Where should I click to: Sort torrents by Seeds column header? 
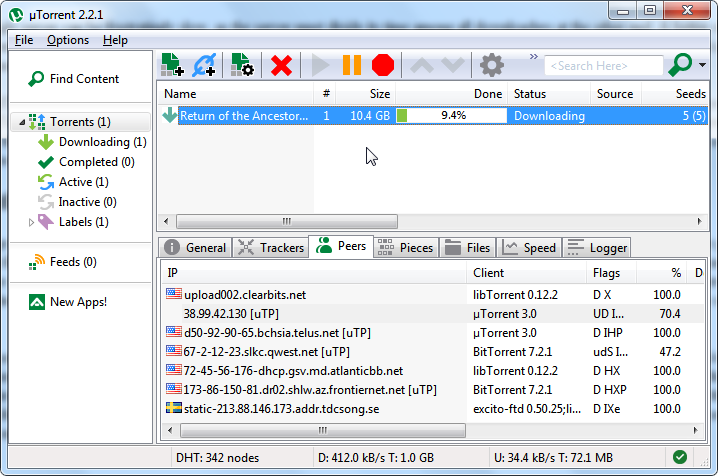coord(674,94)
